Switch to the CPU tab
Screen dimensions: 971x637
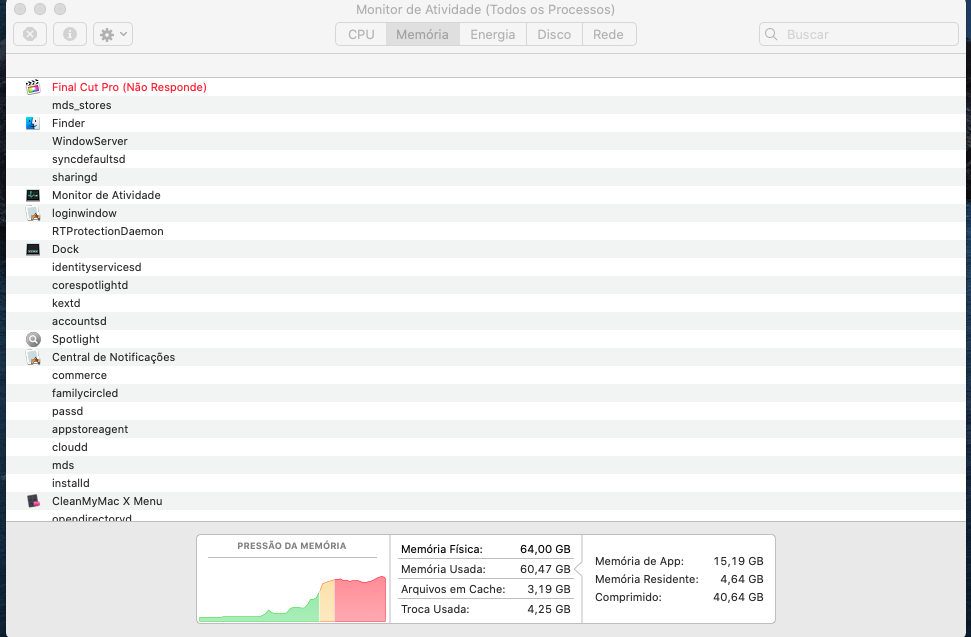click(361, 35)
